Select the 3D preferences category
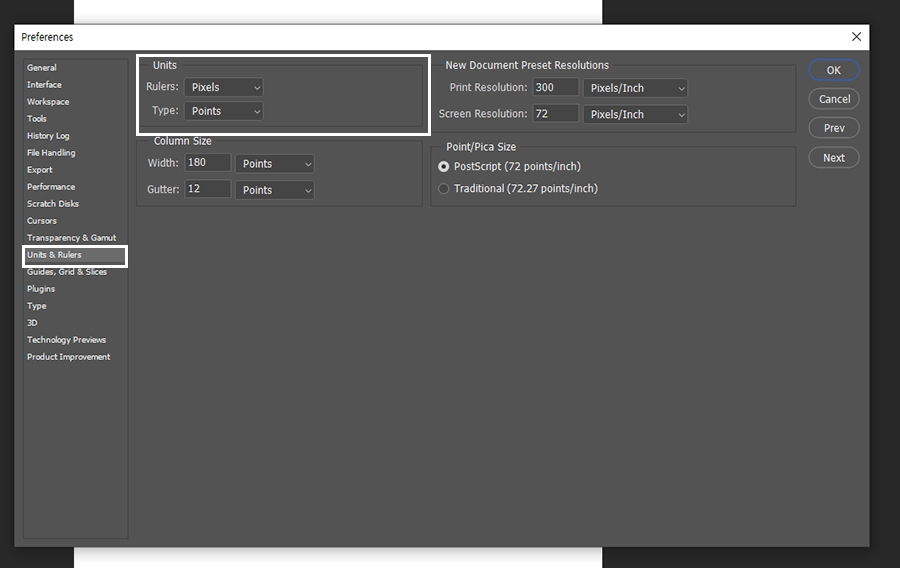 coord(32,323)
